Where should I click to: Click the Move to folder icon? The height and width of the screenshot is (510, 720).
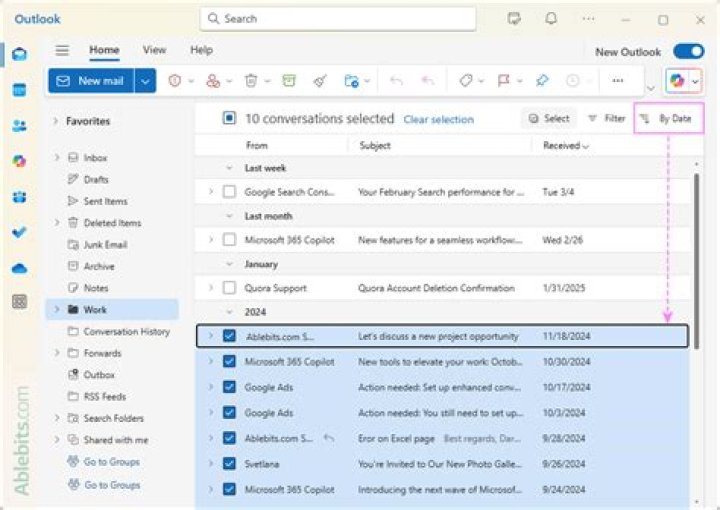pyautogui.click(x=351, y=81)
